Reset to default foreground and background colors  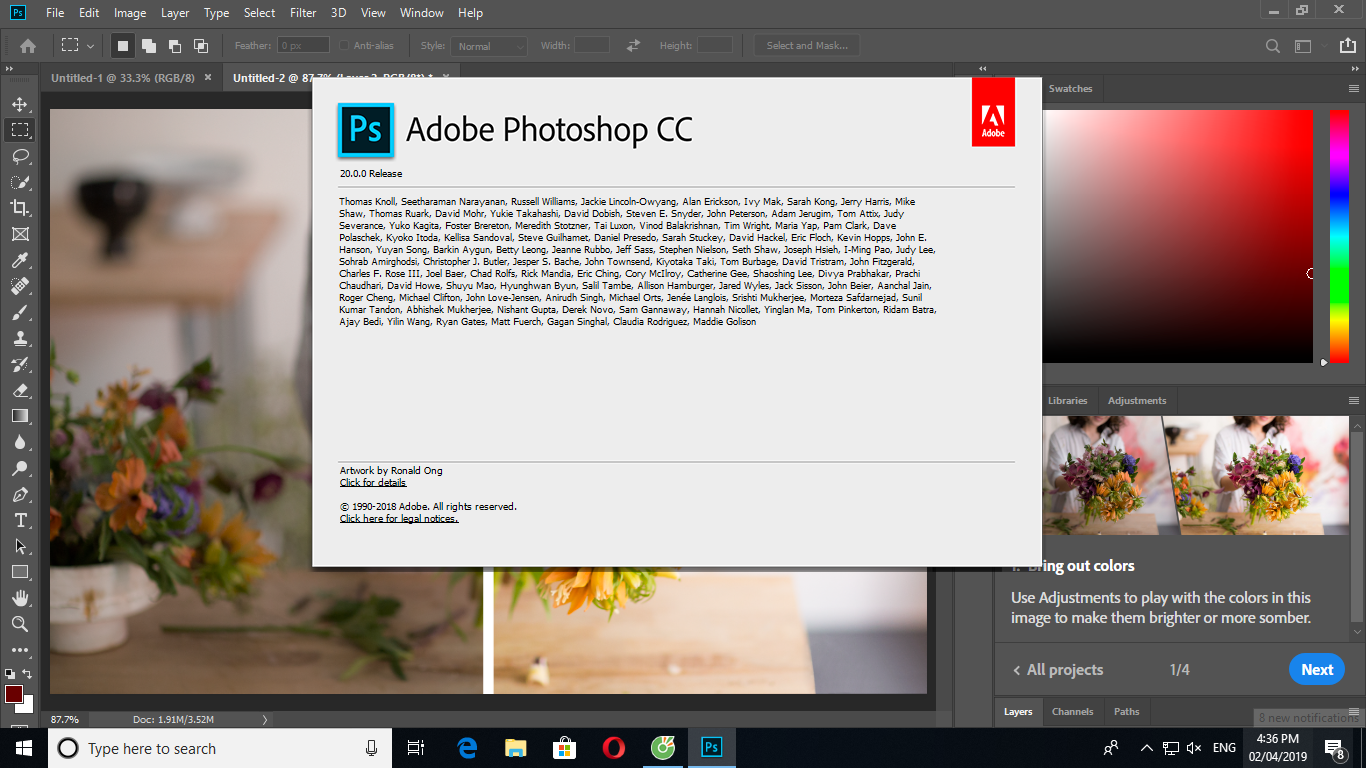(x=10, y=674)
